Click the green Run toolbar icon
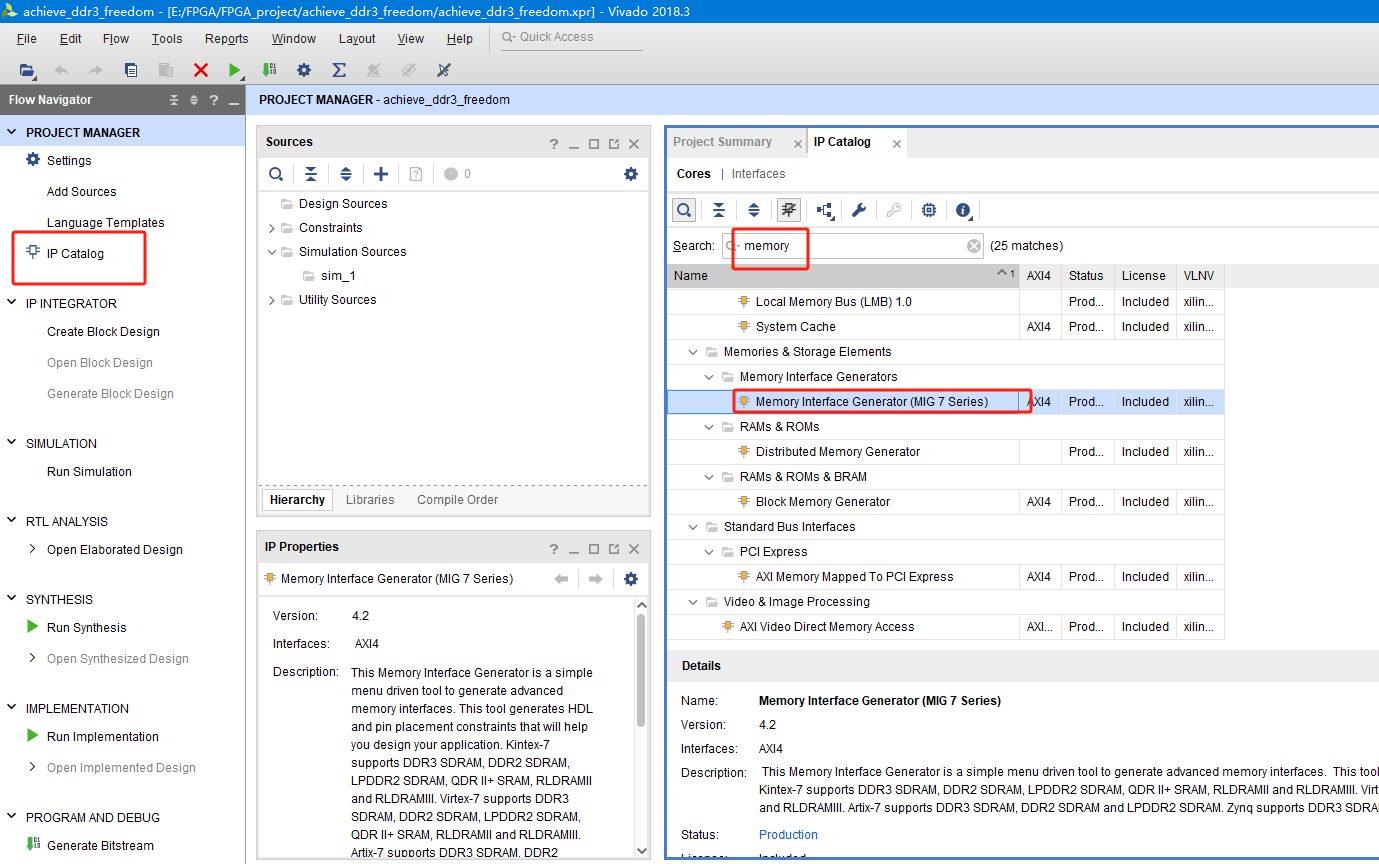 click(x=234, y=70)
